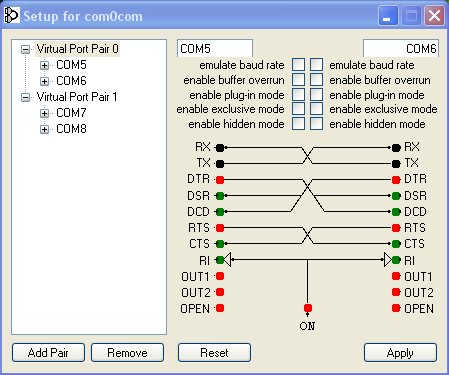Screen dimensions: 449x375
Task: Click the Add Pair button
Action: [x=48, y=352]
